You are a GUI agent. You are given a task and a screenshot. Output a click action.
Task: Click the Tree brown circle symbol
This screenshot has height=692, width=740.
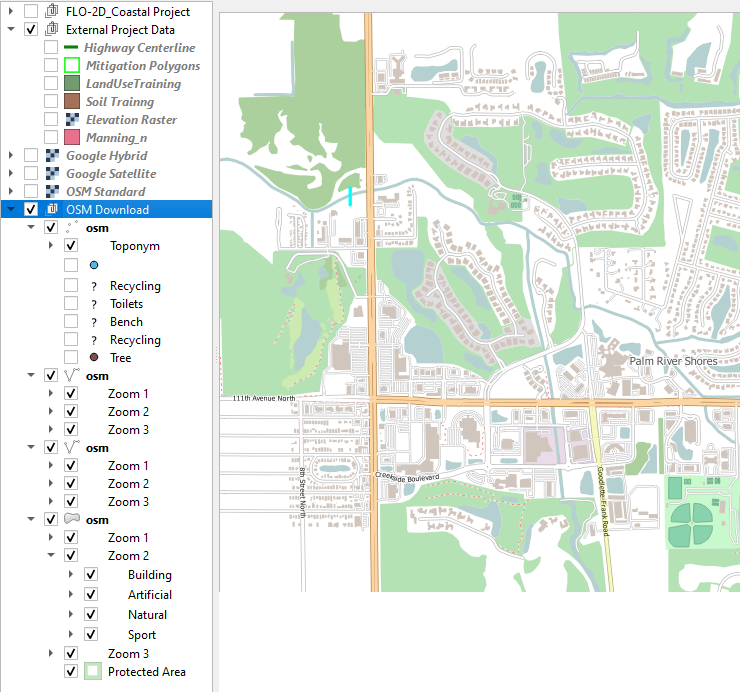(x=93, y=358)
